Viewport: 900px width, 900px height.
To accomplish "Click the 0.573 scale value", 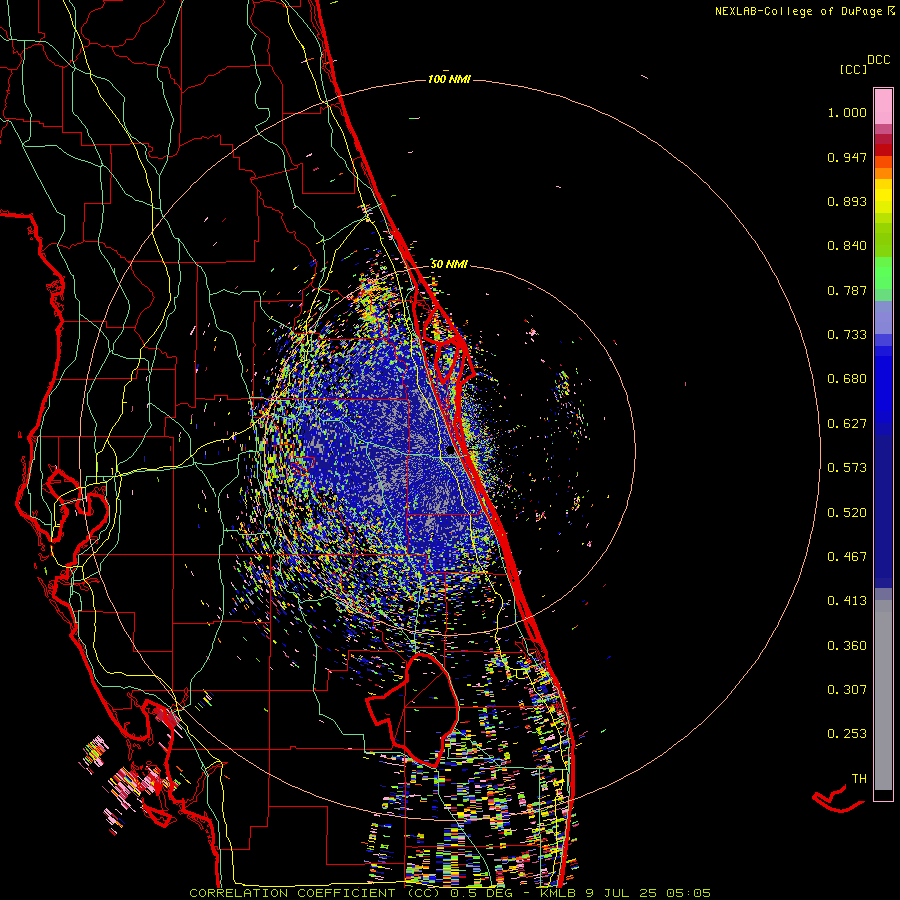I will click(x=847, y=468).
